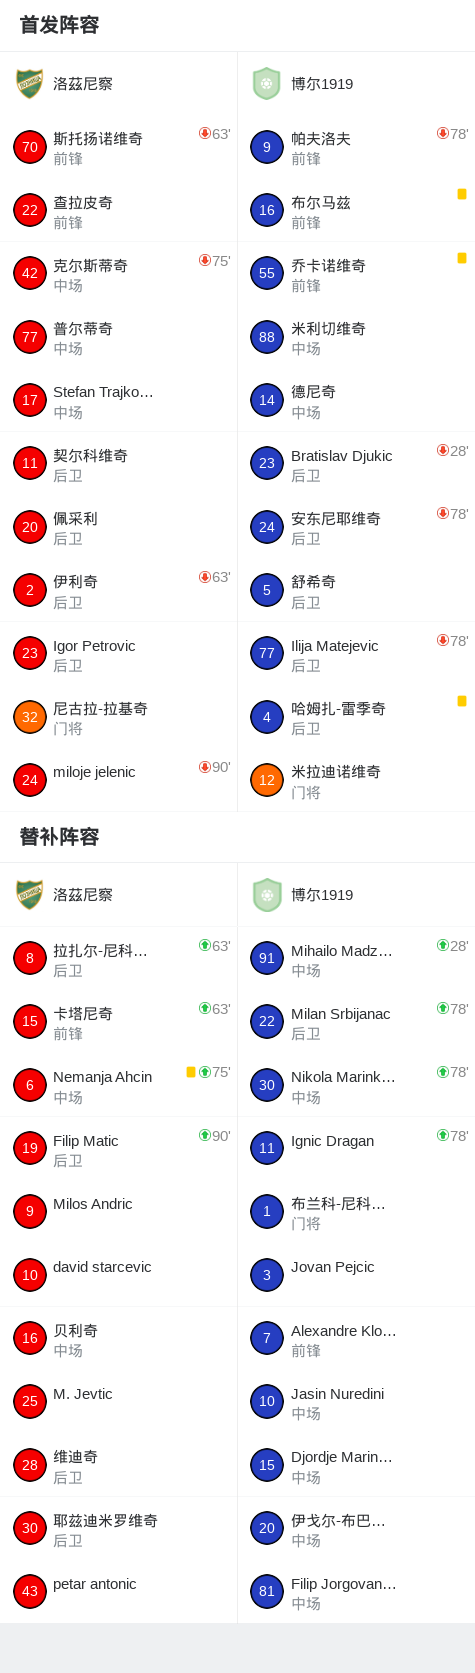Tap the yellow card icon beside 布尔马兹
Image resolution: width=475 pixels, height=1673 pixels.
462,194
